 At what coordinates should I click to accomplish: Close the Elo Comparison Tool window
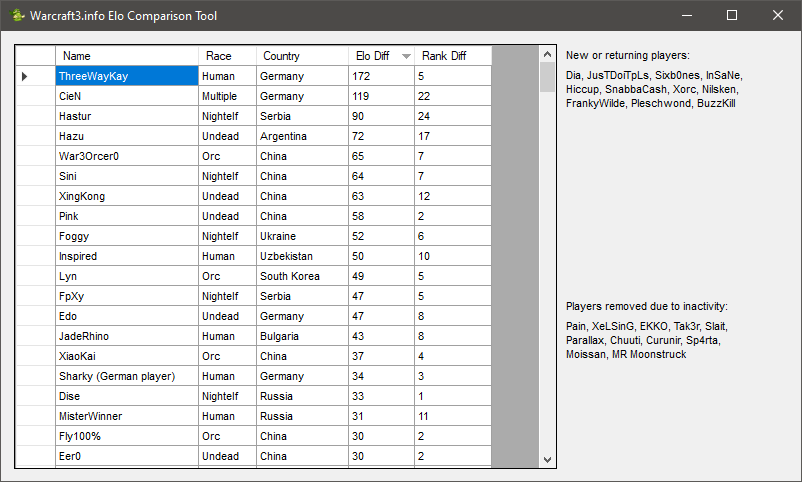click(777, 15)
